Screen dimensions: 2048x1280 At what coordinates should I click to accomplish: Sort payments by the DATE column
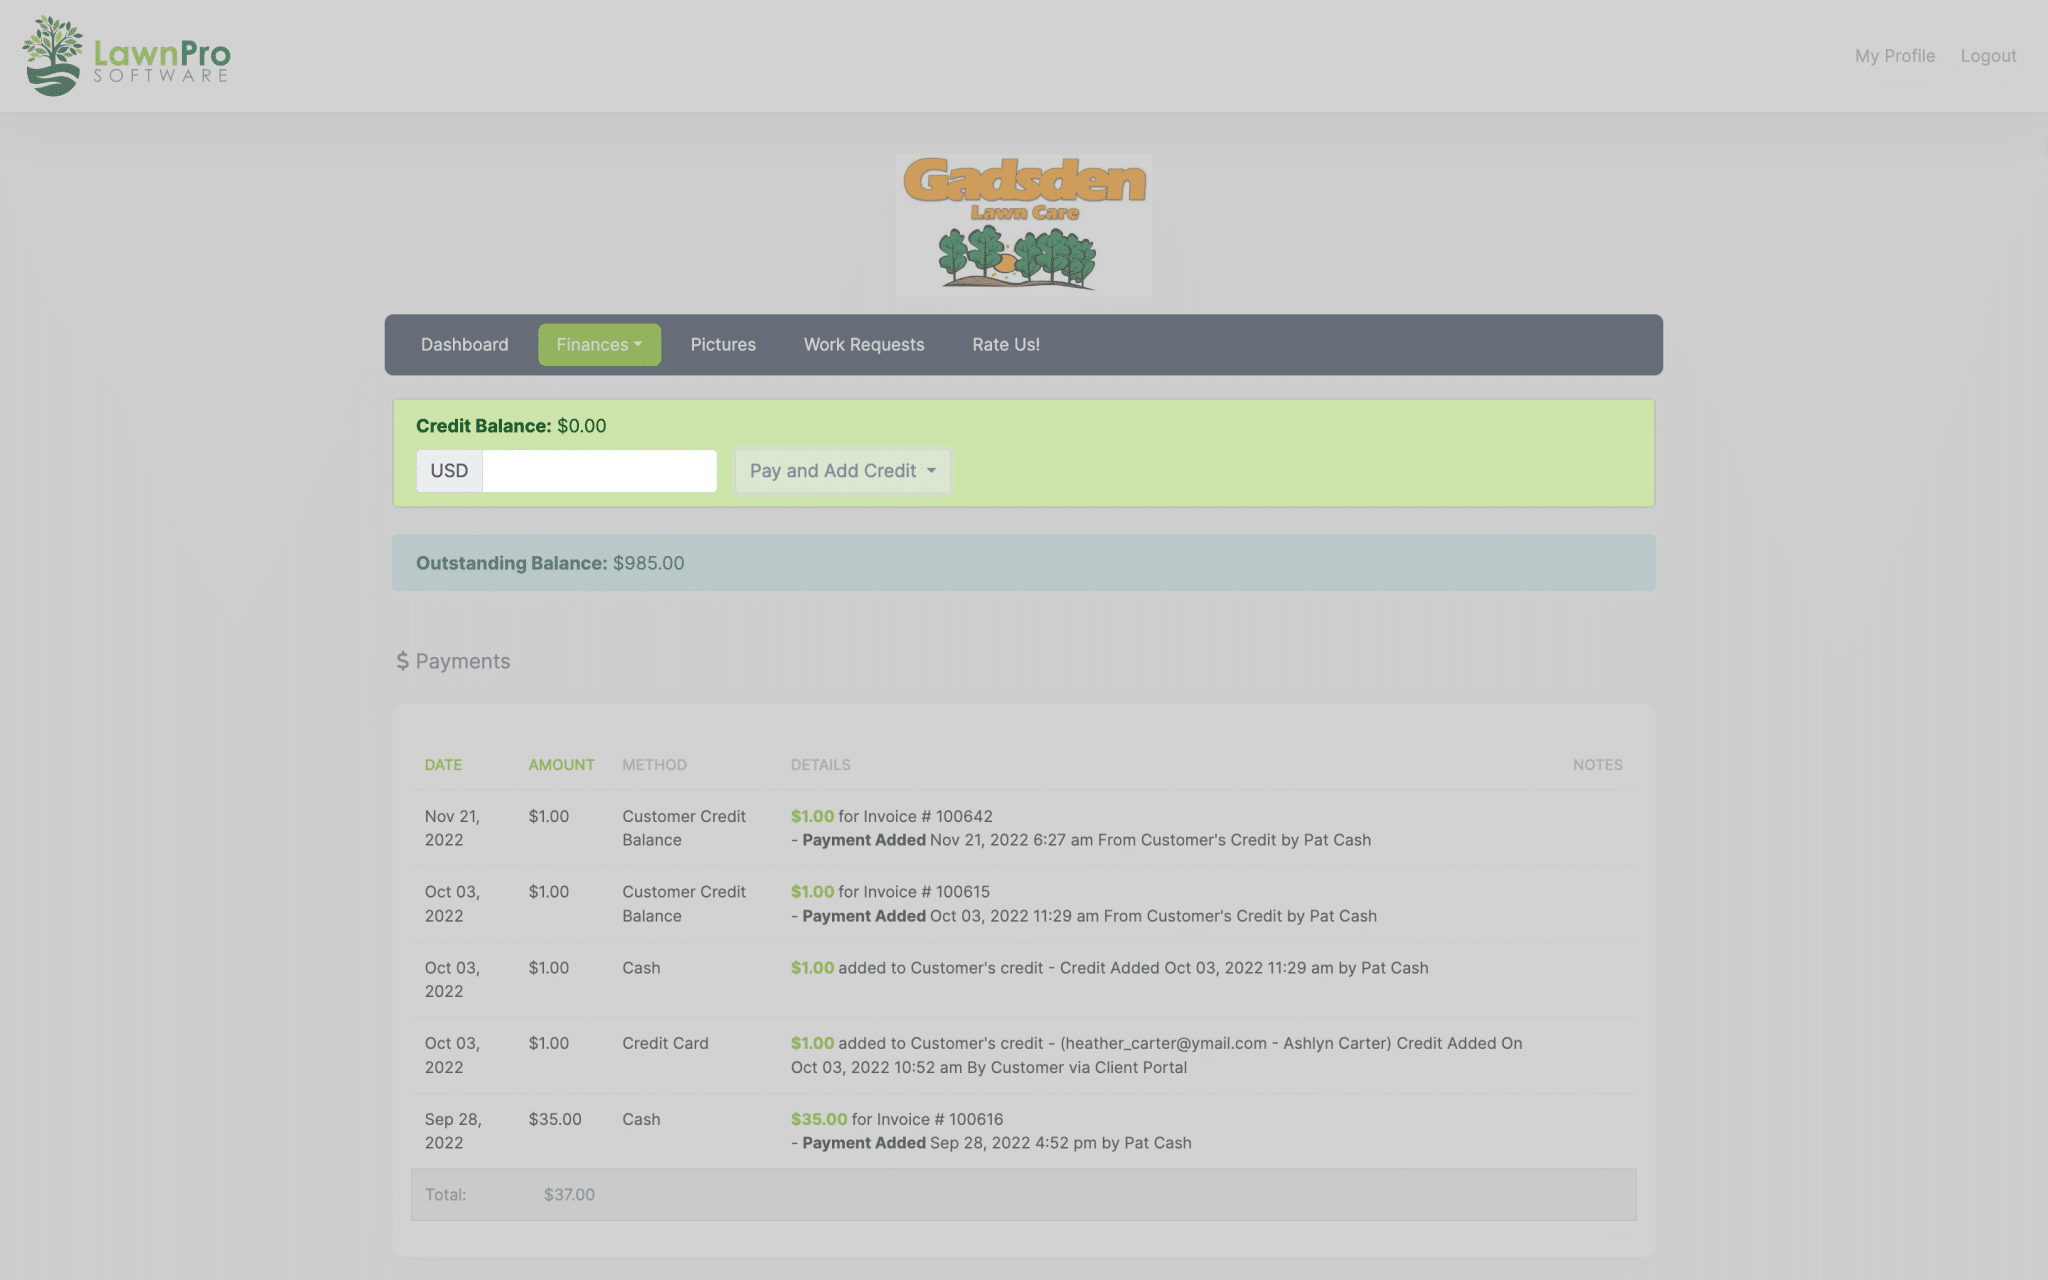(443, 764)
